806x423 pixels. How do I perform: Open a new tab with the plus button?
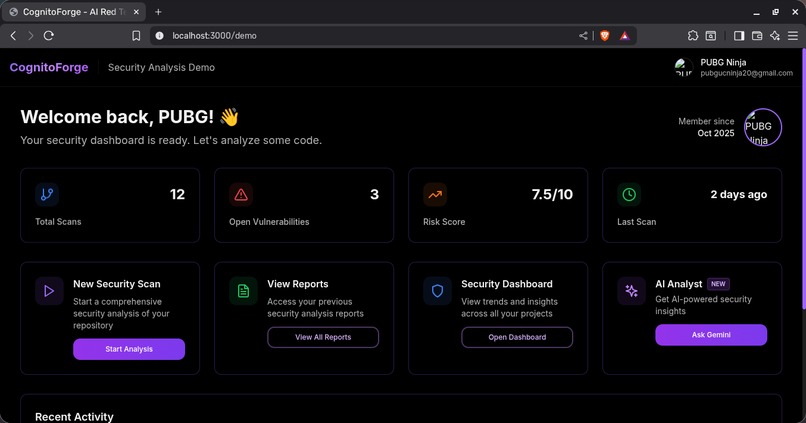pos(158,12)
